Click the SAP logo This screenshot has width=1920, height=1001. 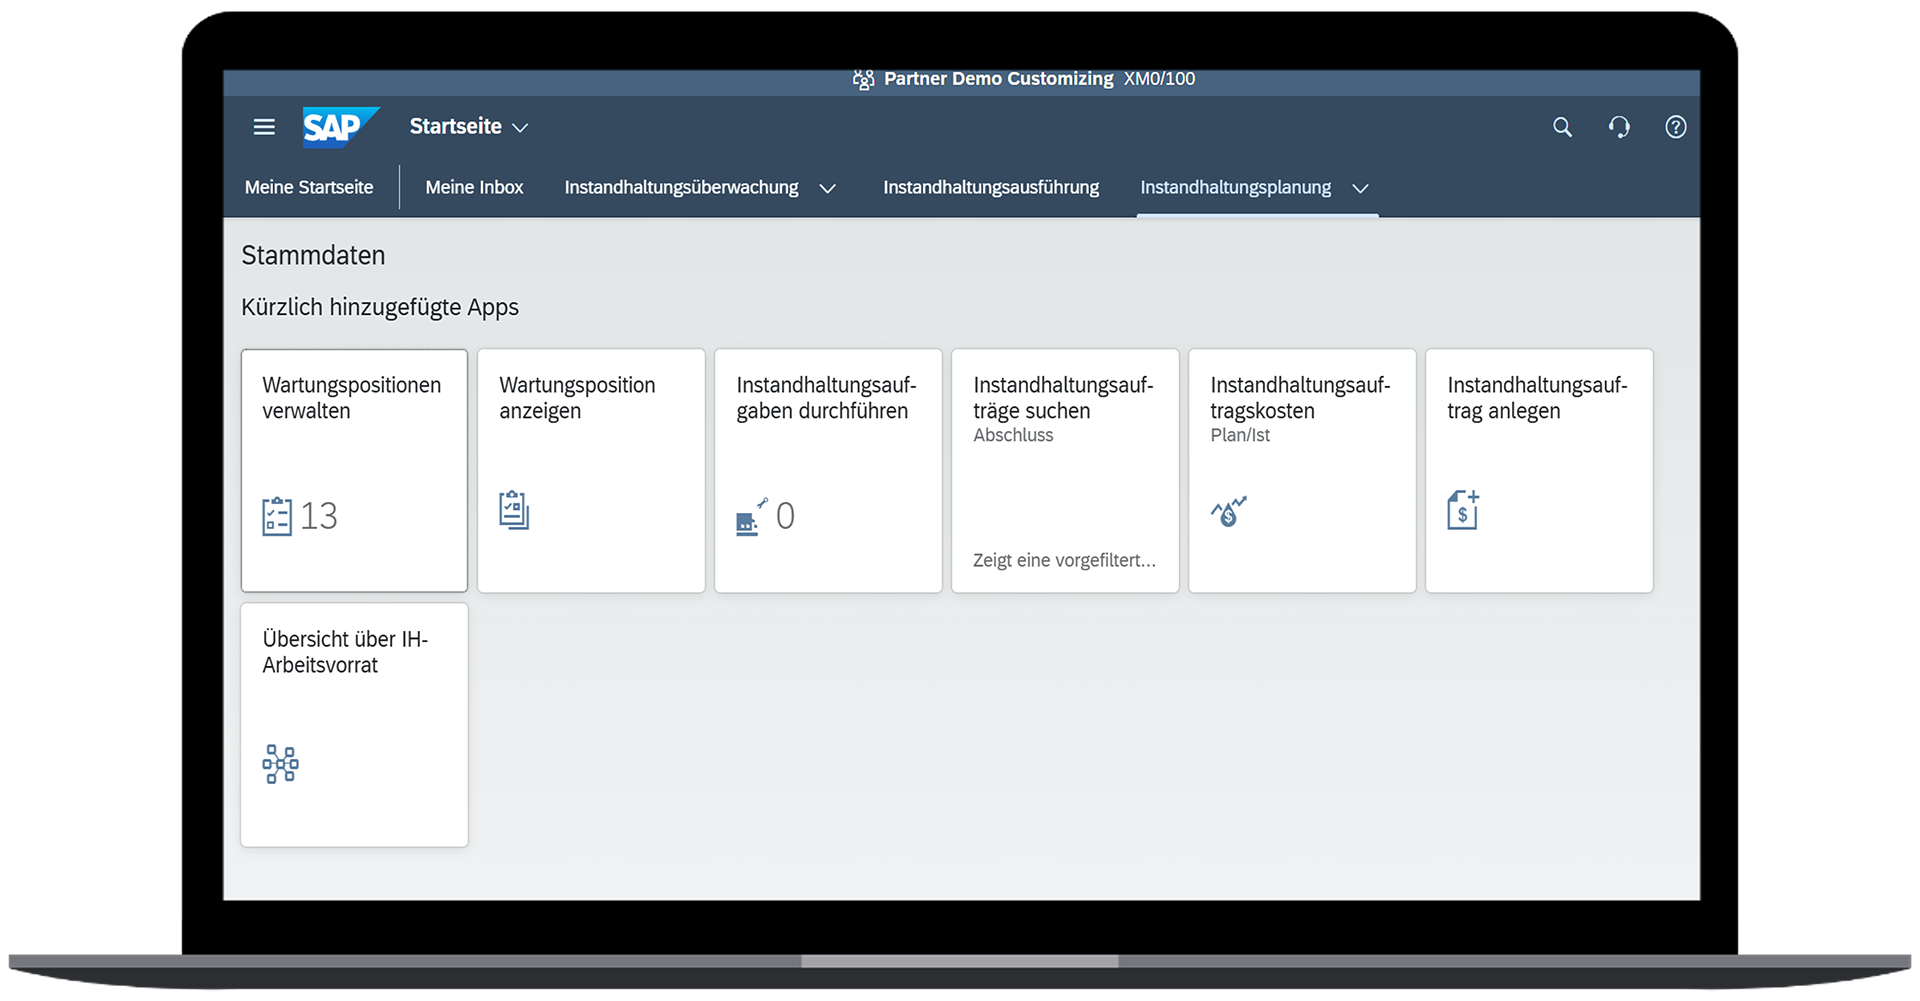[x=339, y=127]
